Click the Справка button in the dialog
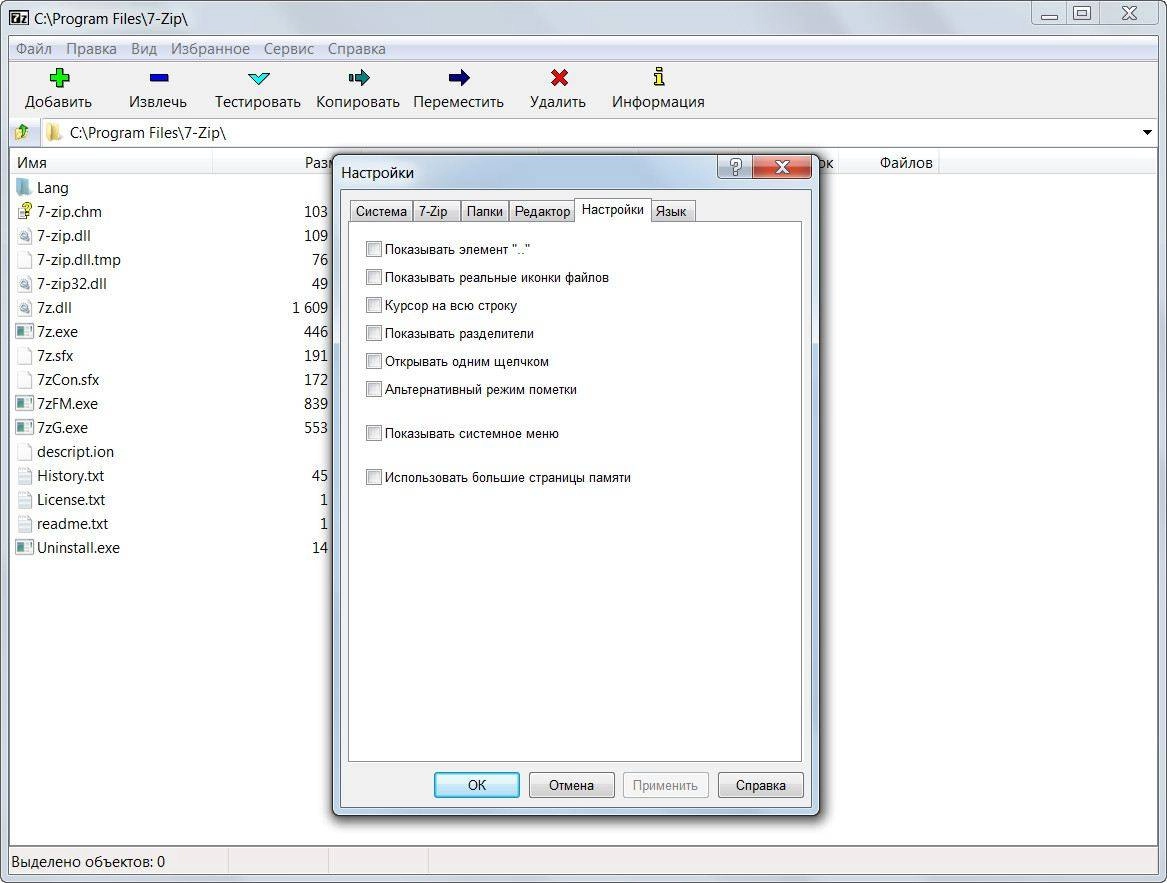Screen dimensions: 1167x883 [x=761, y=785]
